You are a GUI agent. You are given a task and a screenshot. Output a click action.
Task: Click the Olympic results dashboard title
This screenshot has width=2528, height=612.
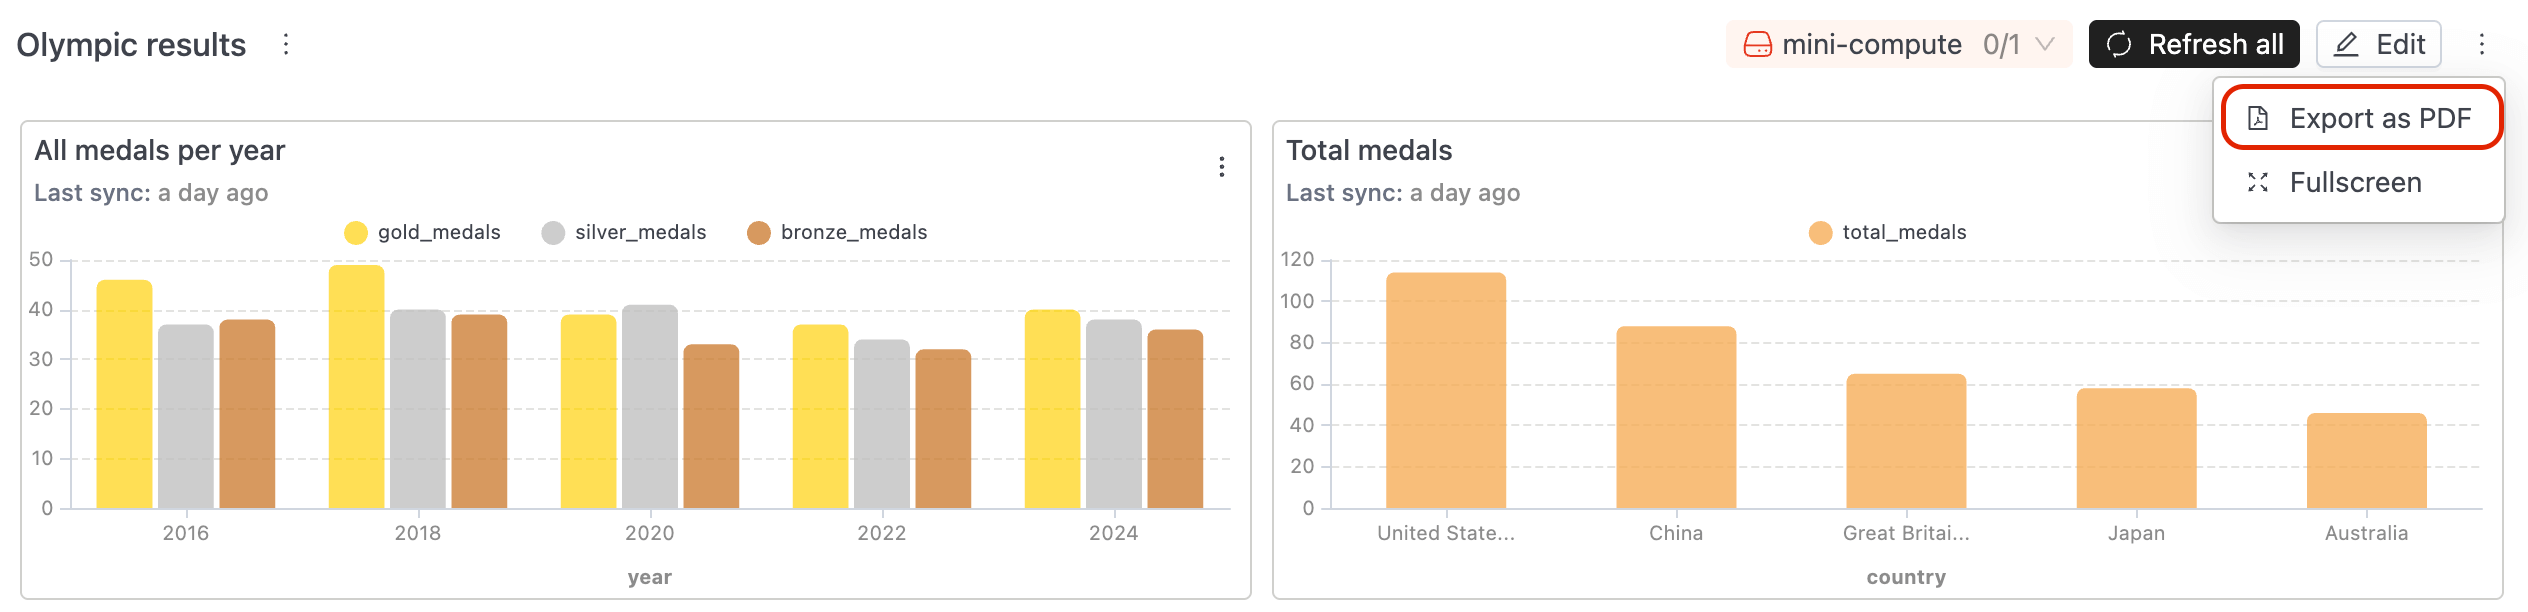tap(131, 45)
